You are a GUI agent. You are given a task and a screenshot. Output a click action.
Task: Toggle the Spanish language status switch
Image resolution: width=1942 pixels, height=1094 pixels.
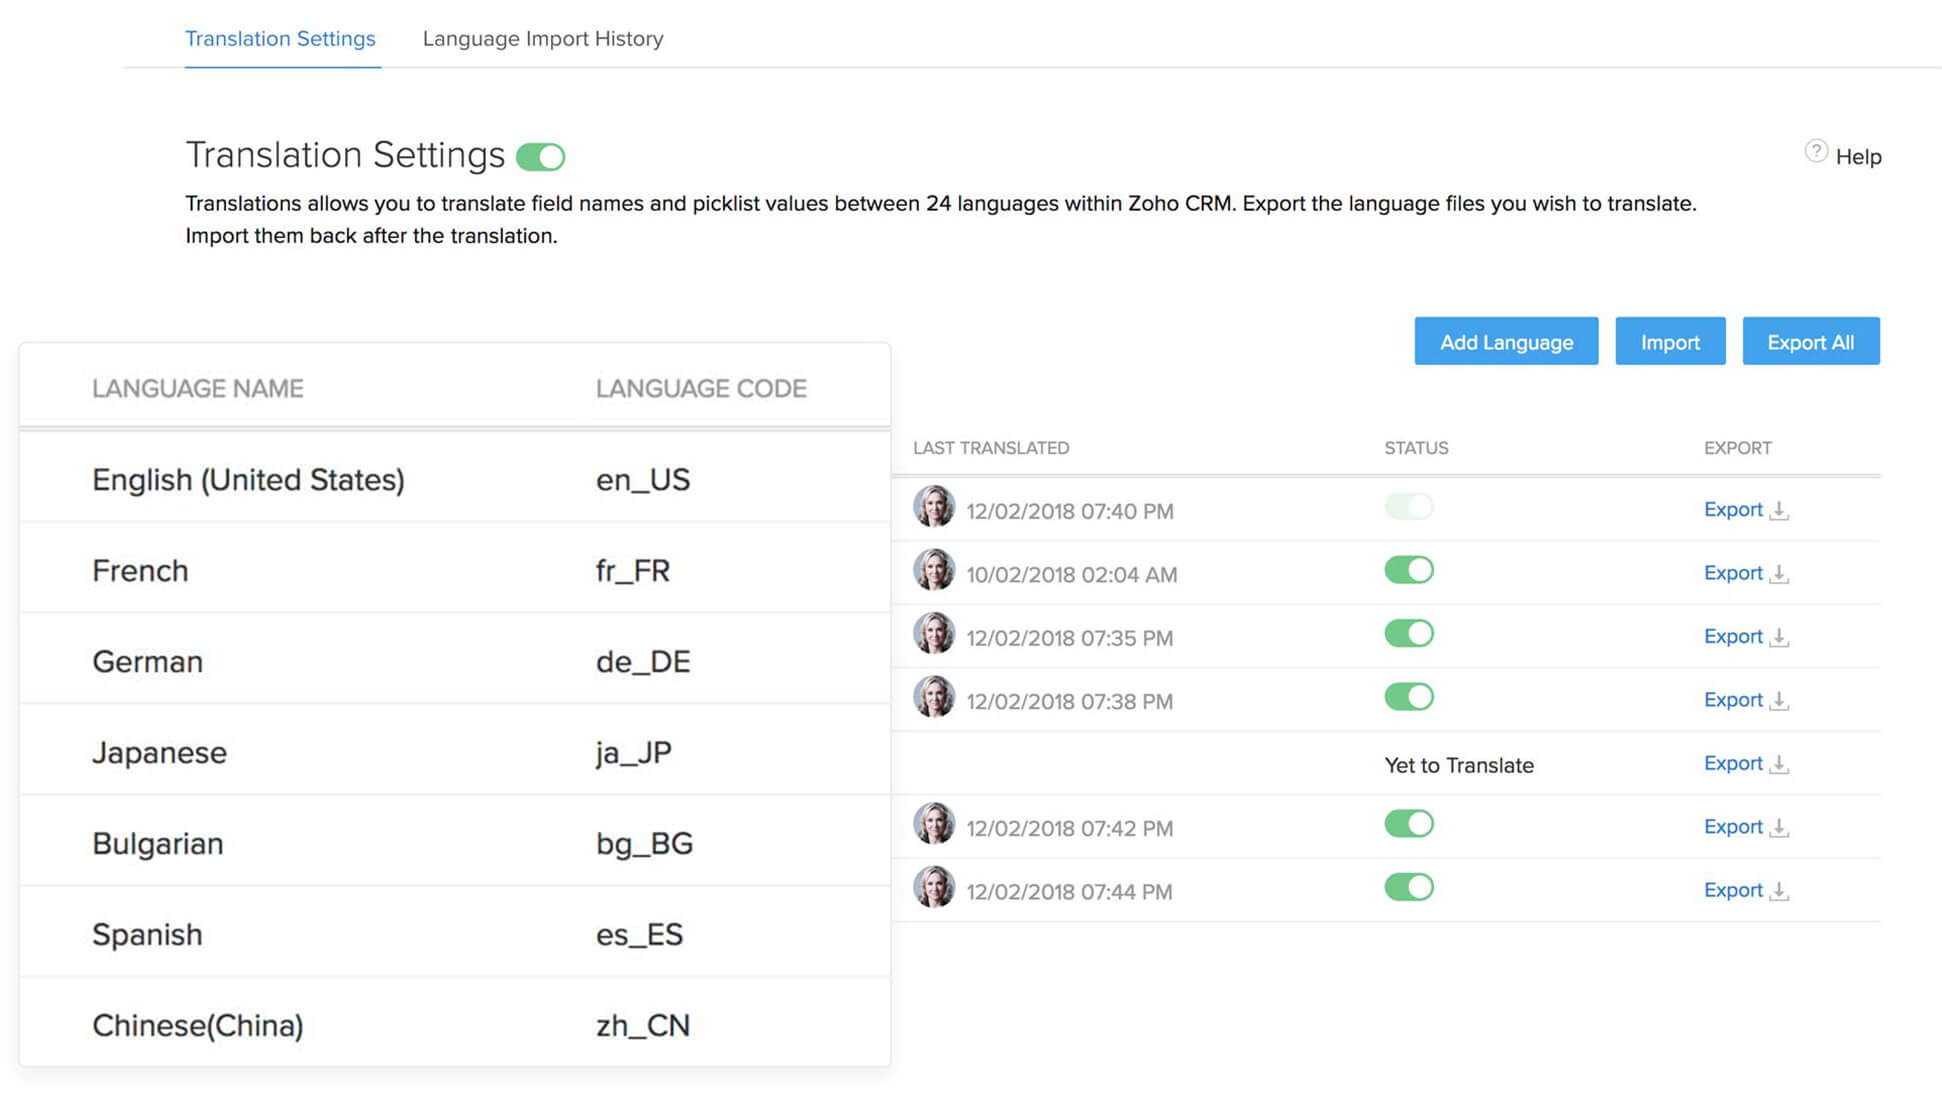pyautogui.click(x=1409, y=824)
